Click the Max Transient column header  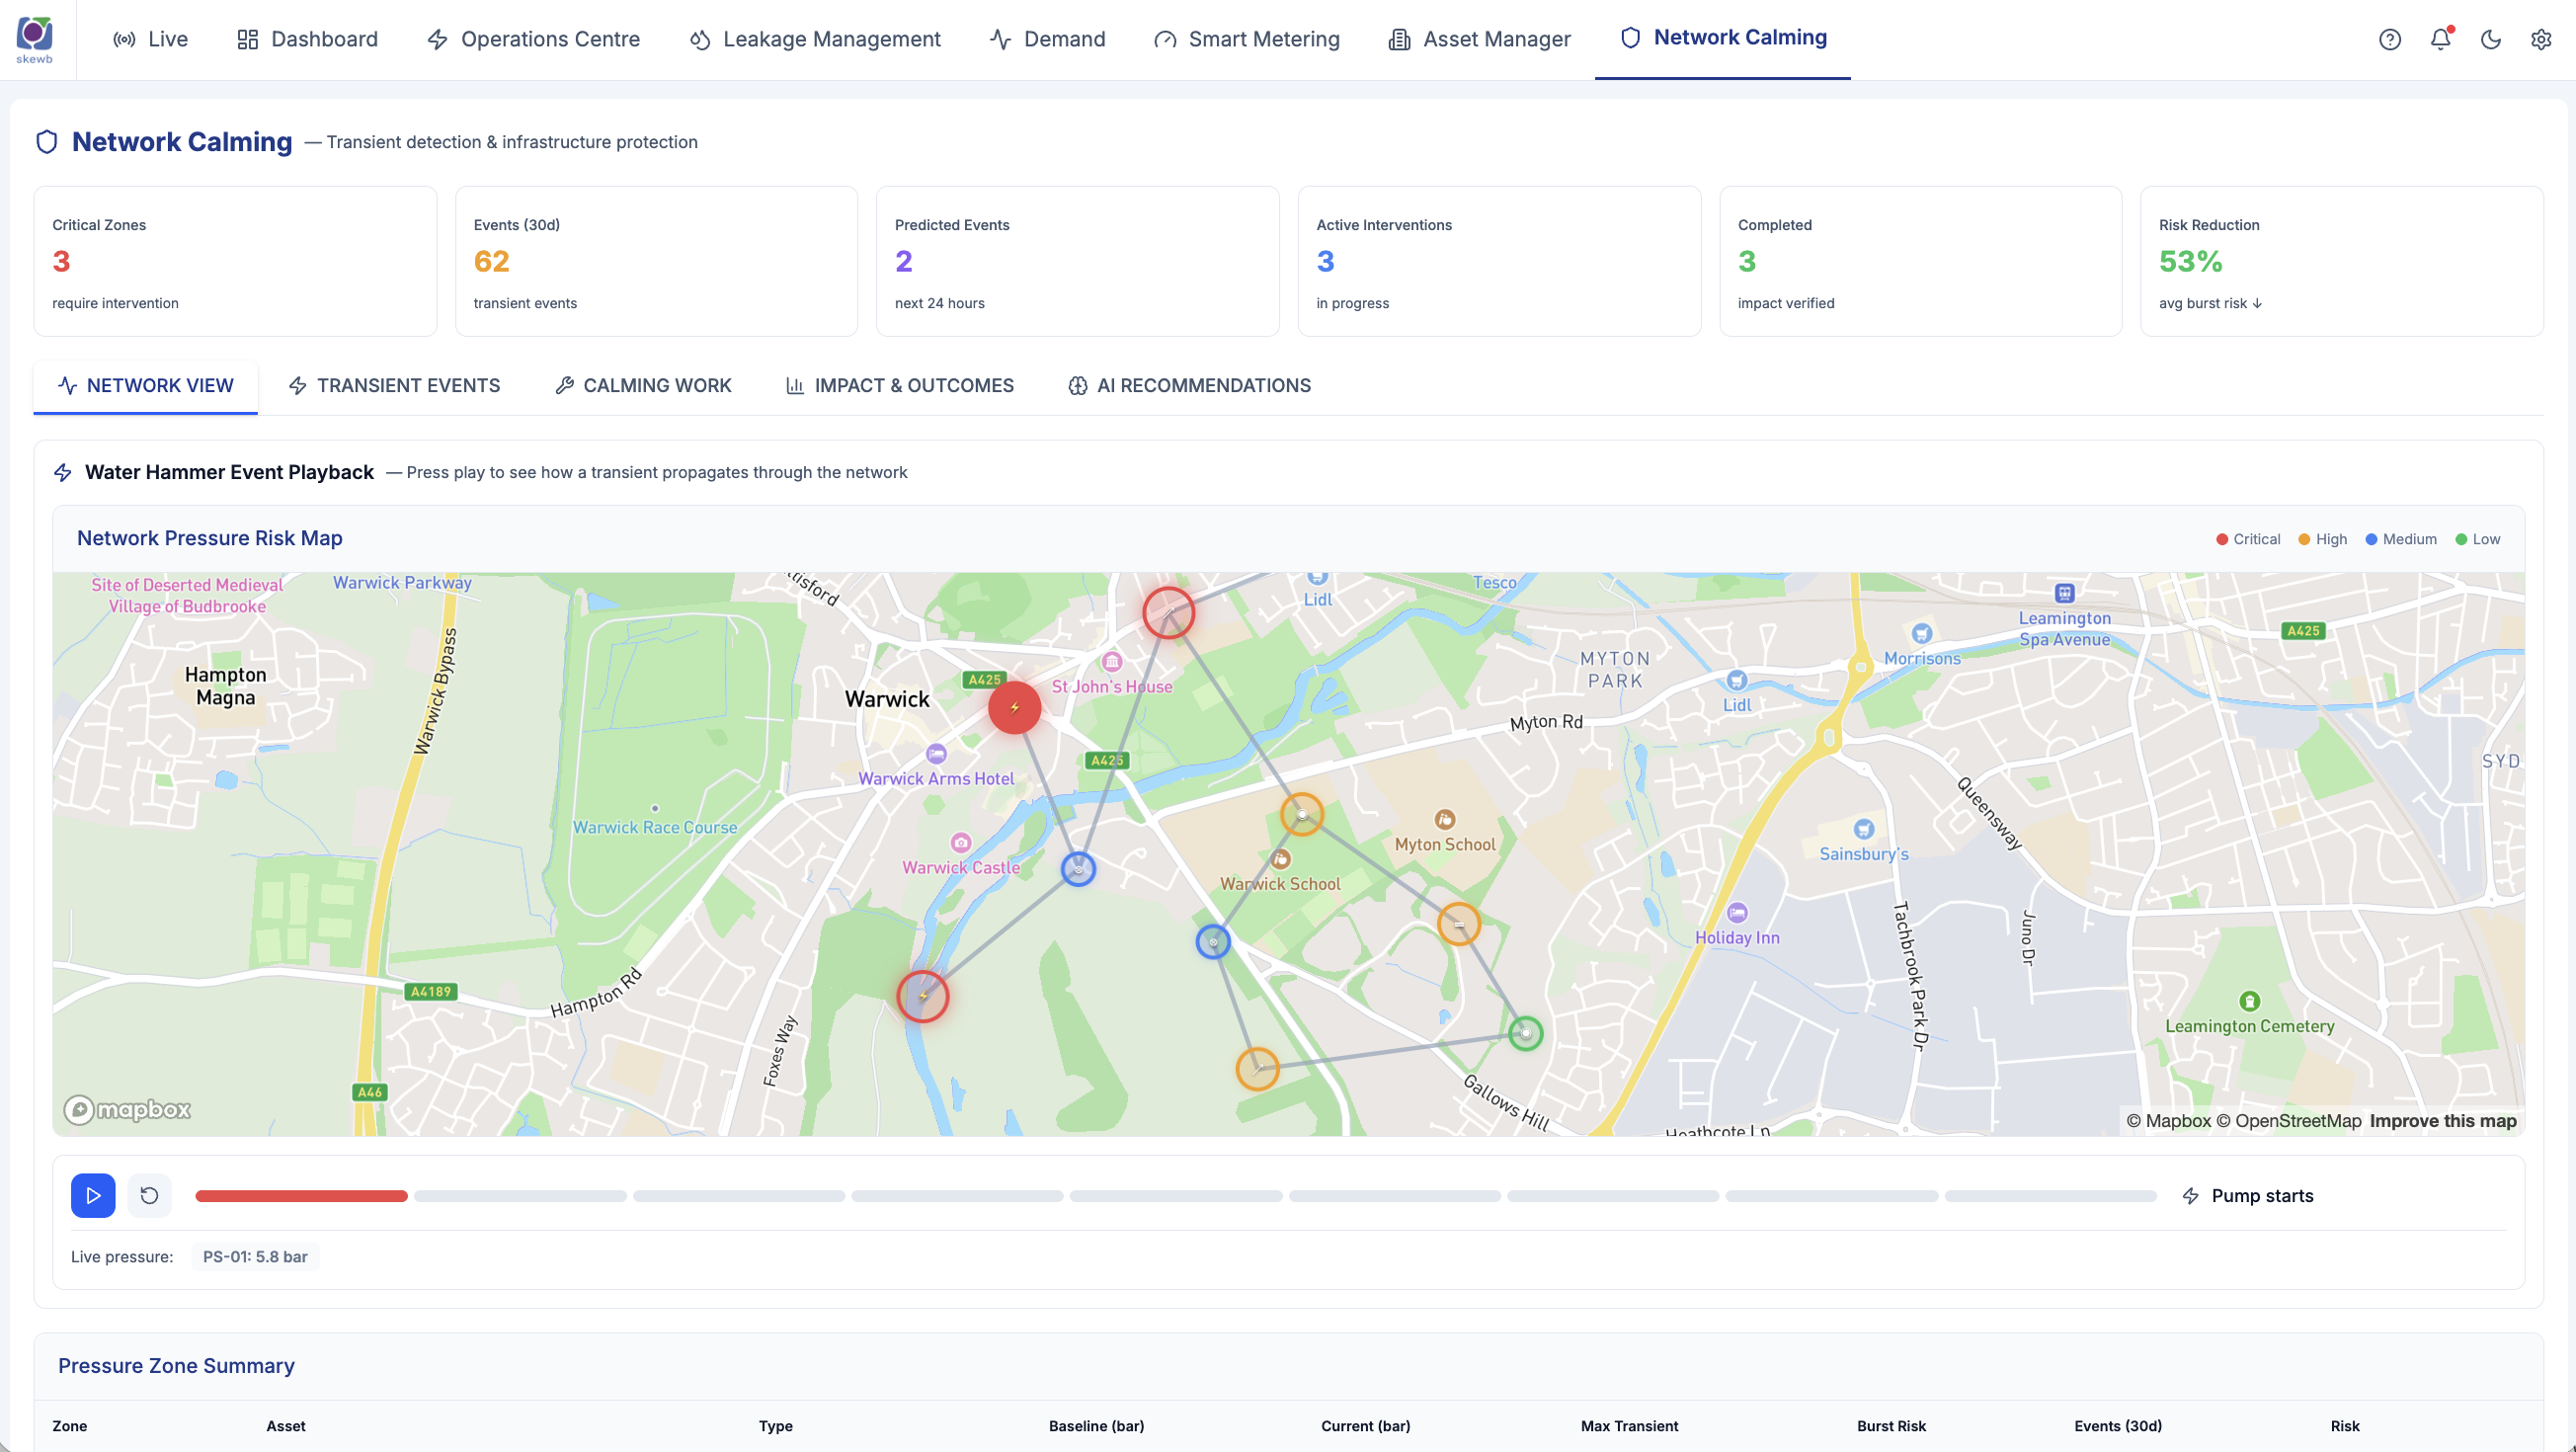1629,1425
